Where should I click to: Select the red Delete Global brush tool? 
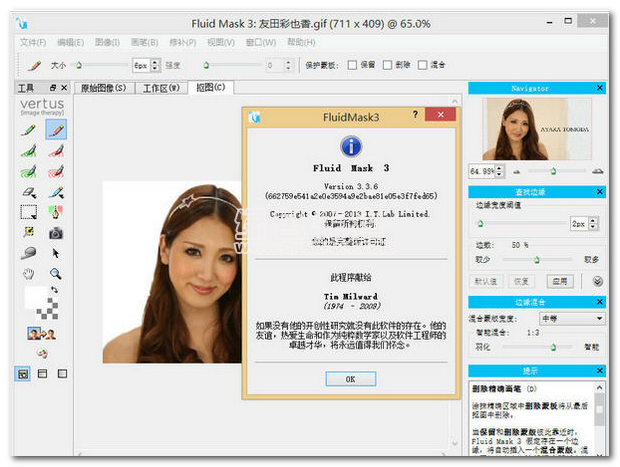56,172
